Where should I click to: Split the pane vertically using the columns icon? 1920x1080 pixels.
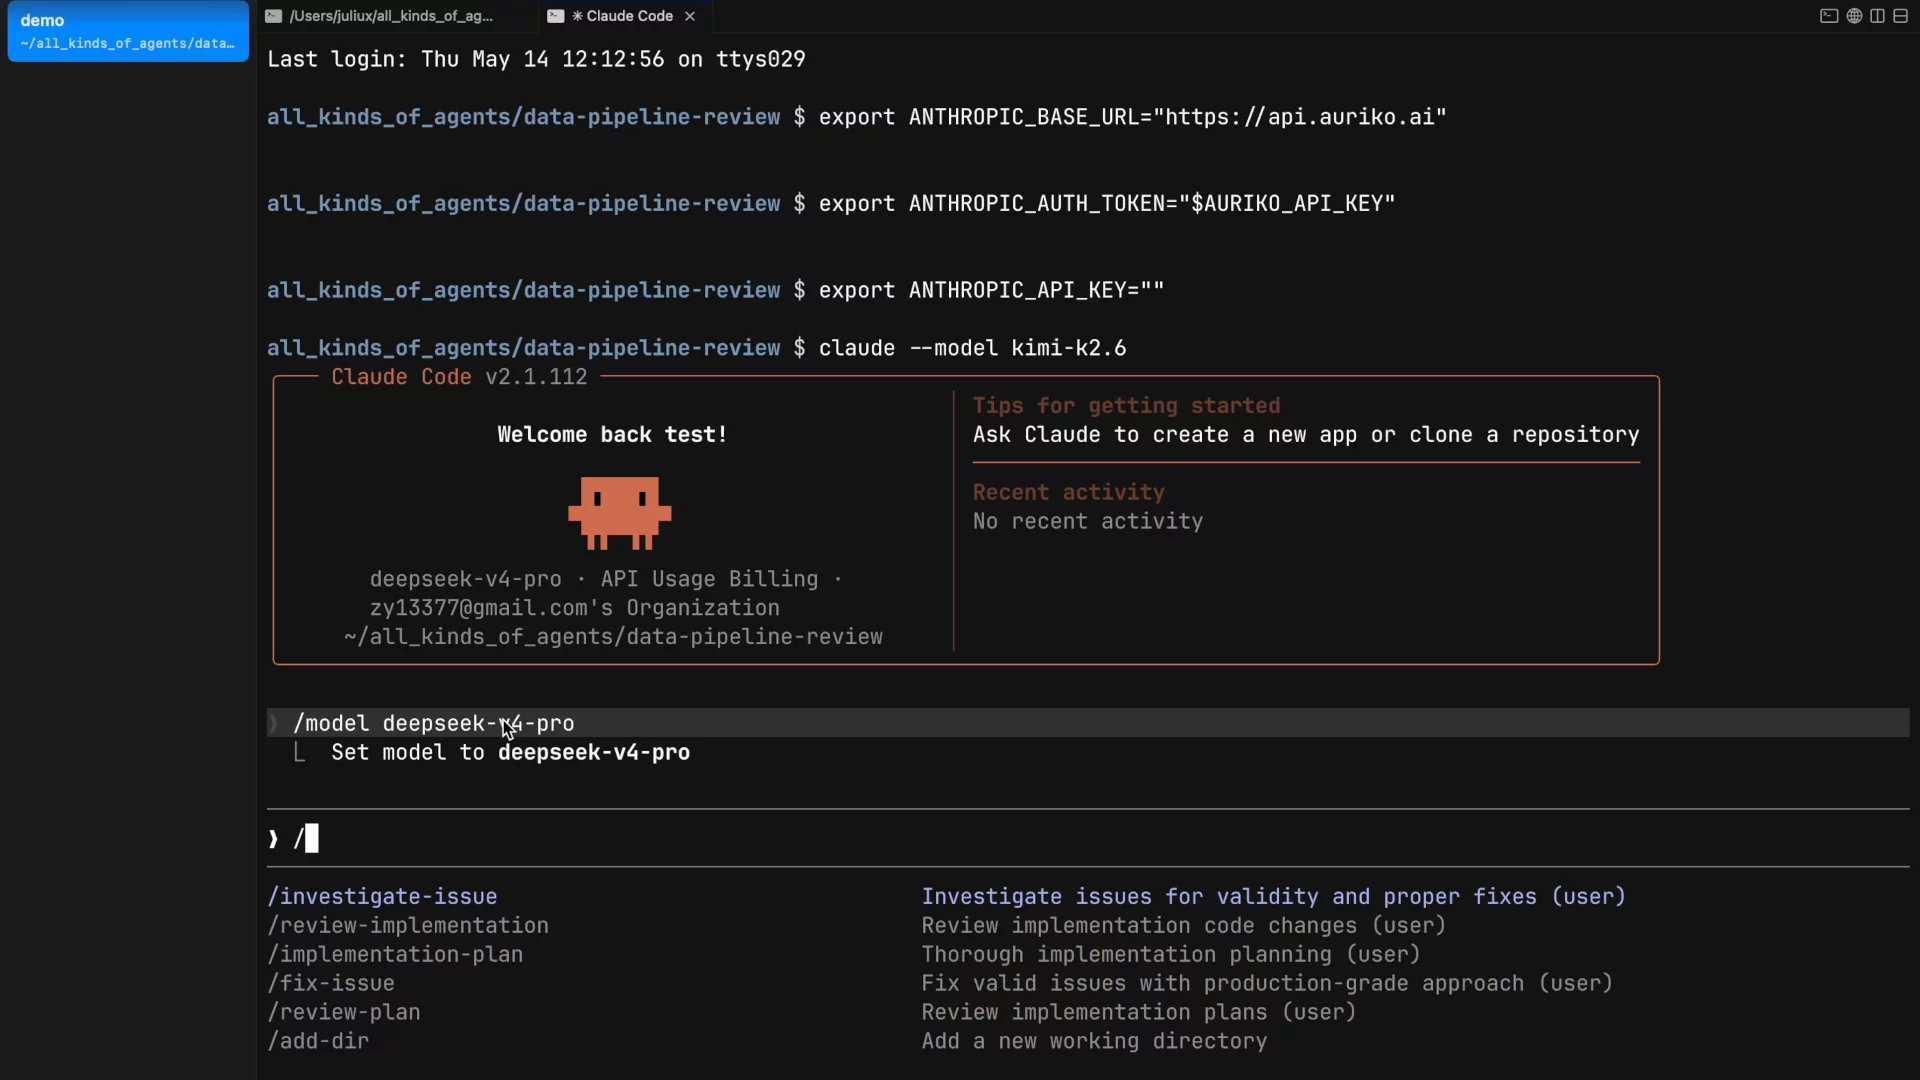click(x=1877, y=16)
